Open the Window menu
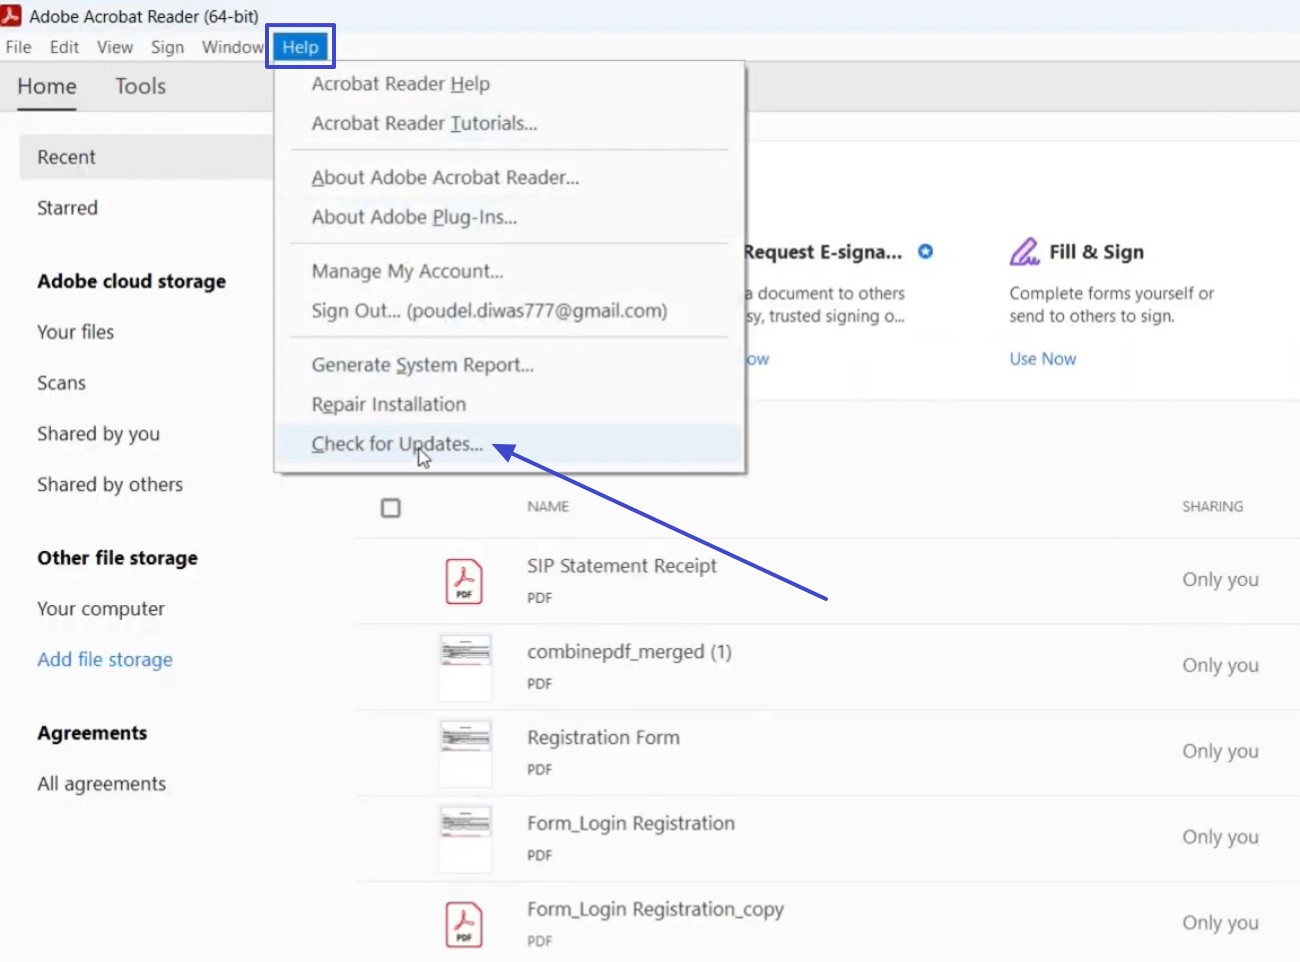The height and width of the screenshot is (962, 1300). [233, 47]
